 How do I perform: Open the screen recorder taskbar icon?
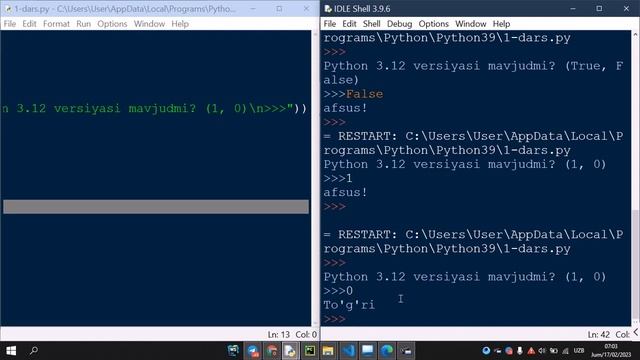406,351
